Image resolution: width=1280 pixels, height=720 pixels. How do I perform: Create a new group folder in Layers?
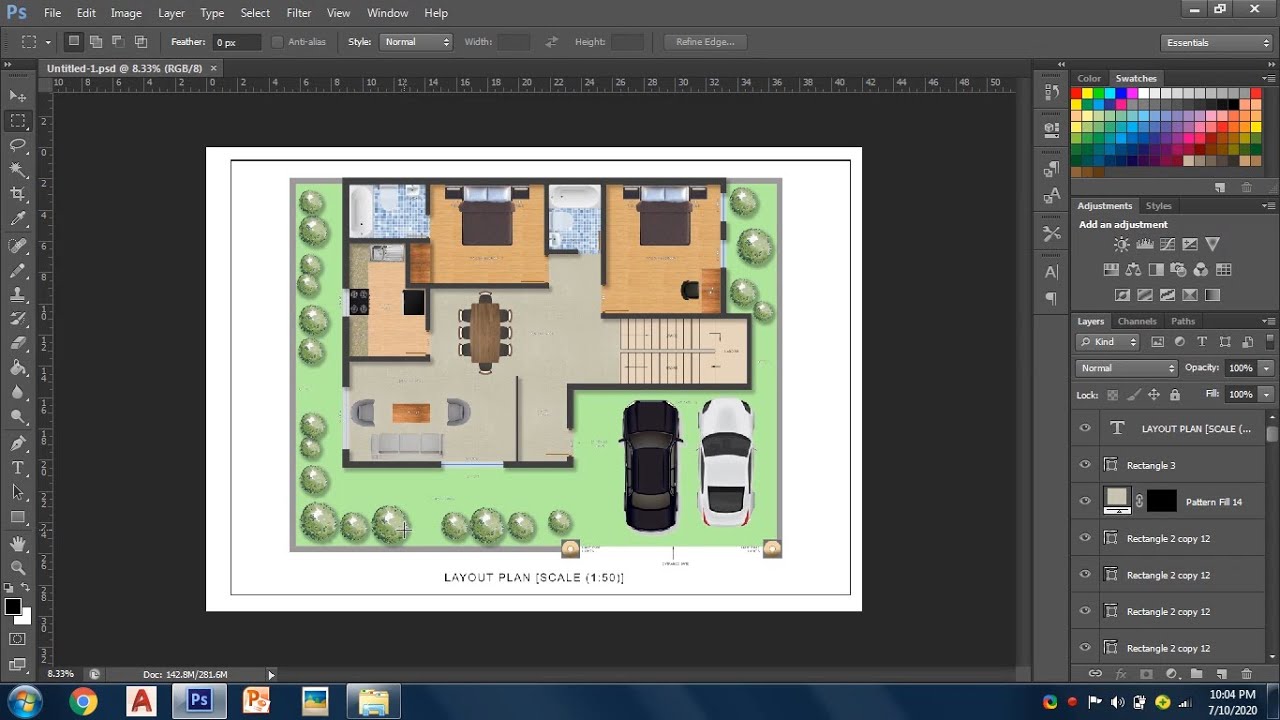pyautogui.click(x=1196, y=674)
